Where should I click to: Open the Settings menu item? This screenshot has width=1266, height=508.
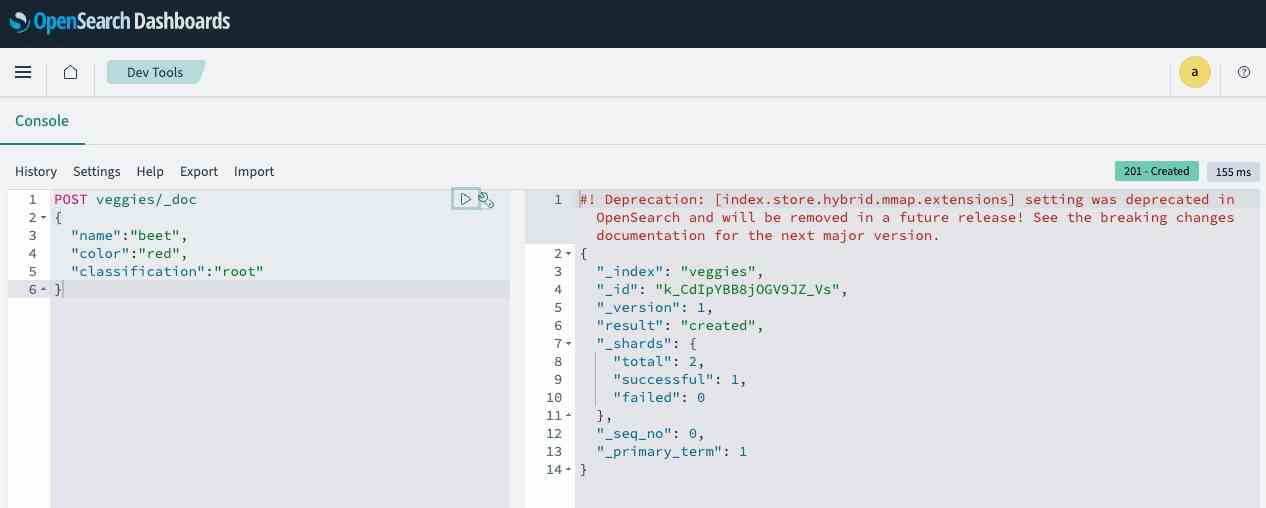click(x=96, y=172)
